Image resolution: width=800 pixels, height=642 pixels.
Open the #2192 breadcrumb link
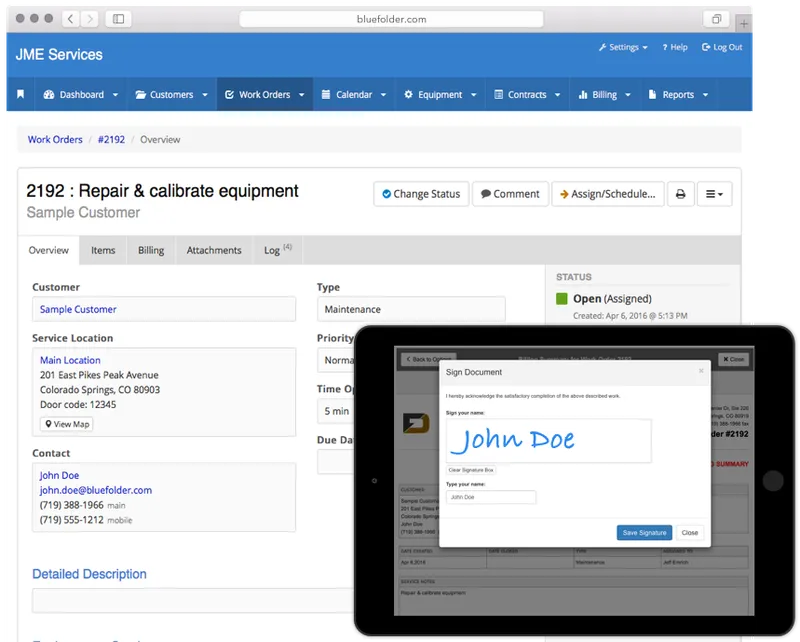(x=111, y=139)
